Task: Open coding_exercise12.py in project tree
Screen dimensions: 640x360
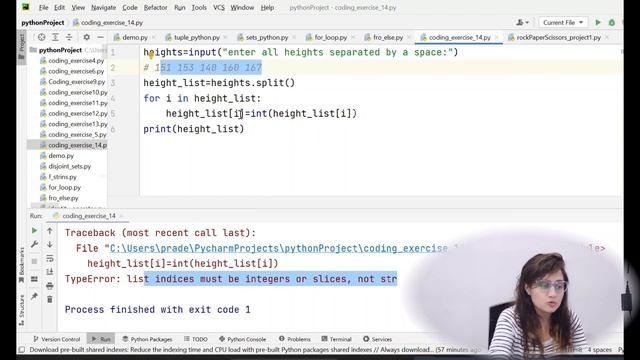Action: 78,113
